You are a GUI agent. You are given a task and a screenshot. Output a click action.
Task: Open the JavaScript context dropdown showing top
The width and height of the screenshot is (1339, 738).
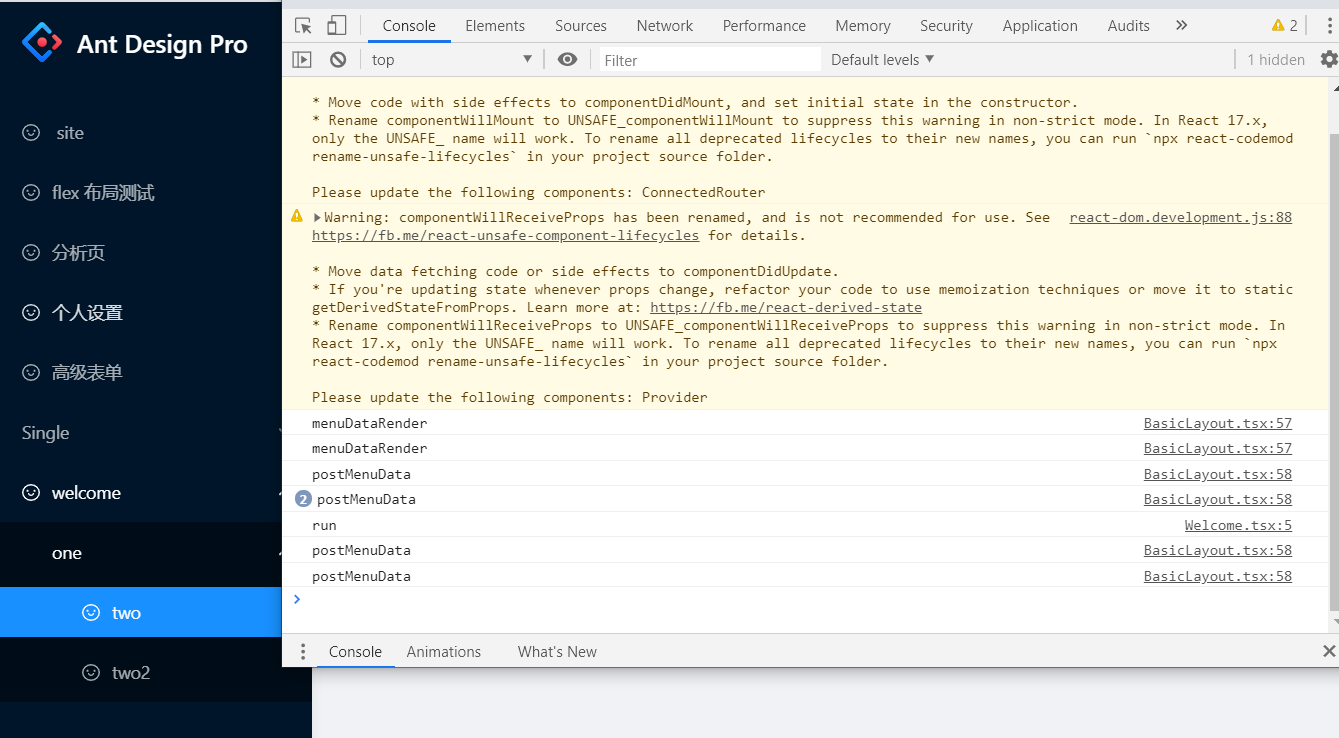tap(452, 59)
